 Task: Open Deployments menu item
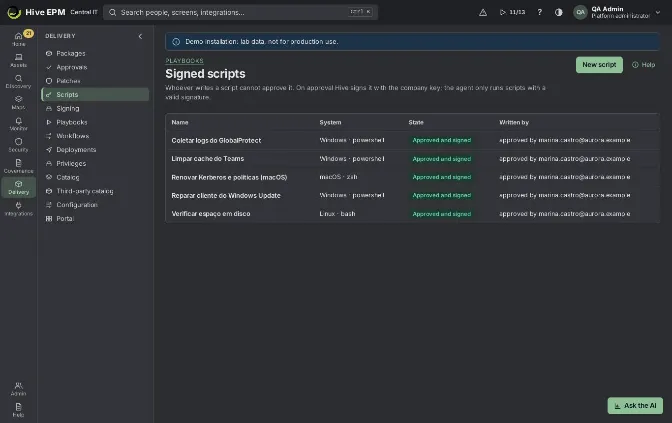95,150
